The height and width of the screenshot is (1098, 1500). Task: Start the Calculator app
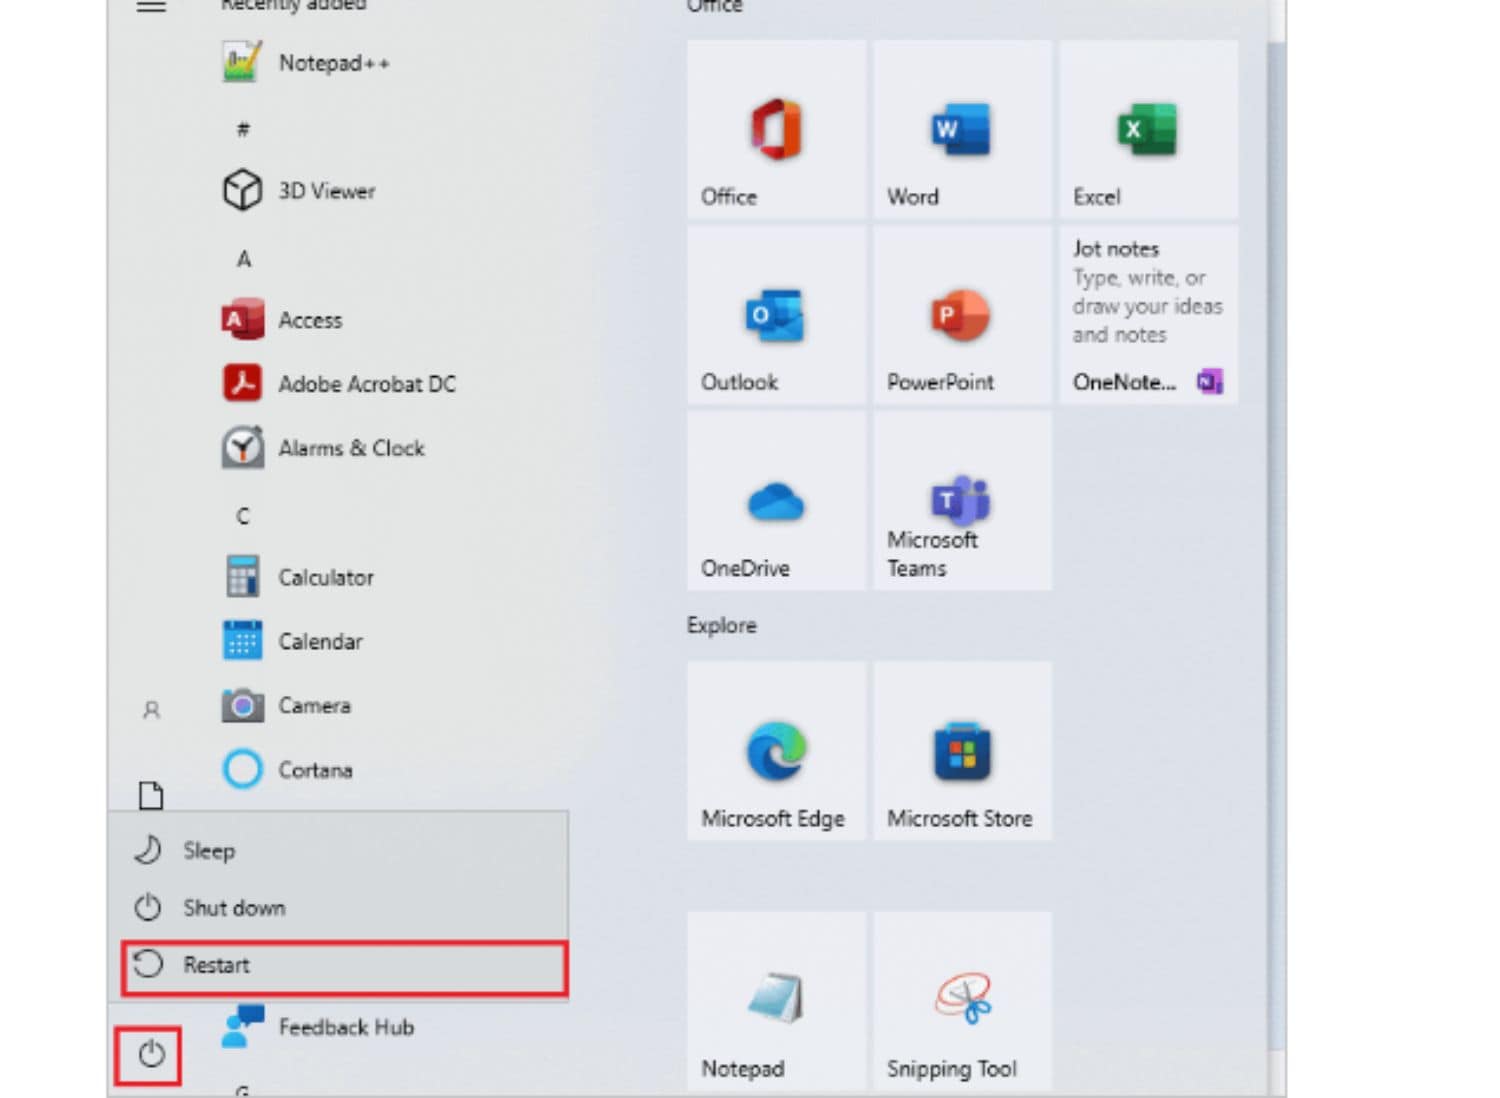pyautogui.click(x=299, y=577)
